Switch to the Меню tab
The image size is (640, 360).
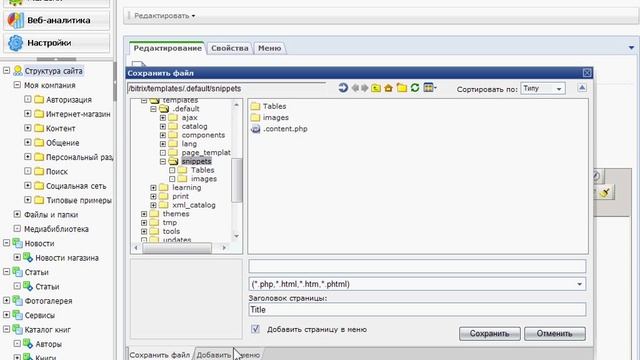[269, 48]
